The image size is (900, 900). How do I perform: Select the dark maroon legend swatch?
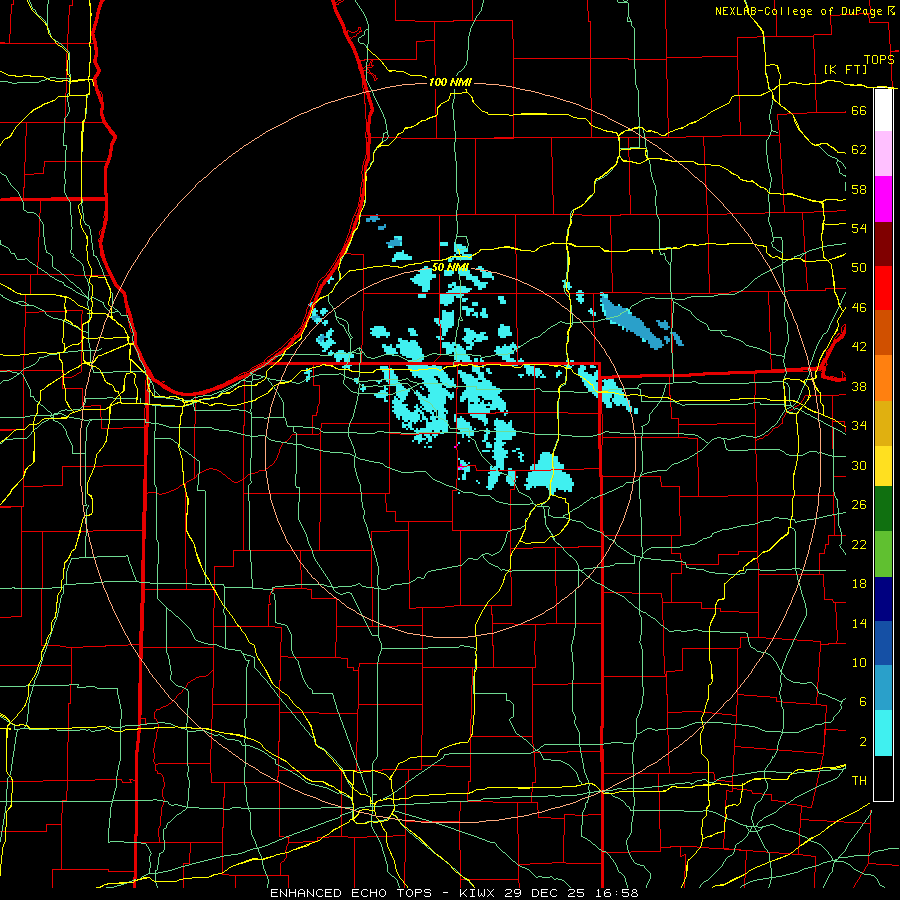tap(883, 244)
